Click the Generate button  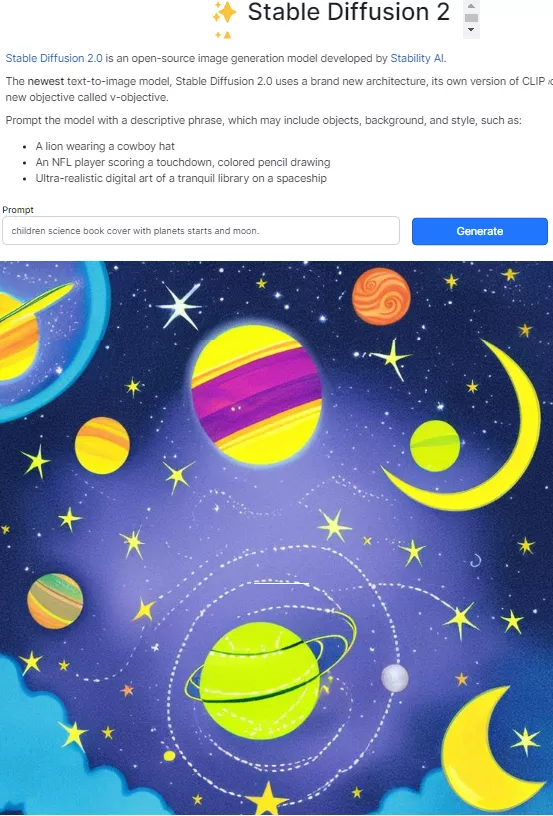(480, 231)
